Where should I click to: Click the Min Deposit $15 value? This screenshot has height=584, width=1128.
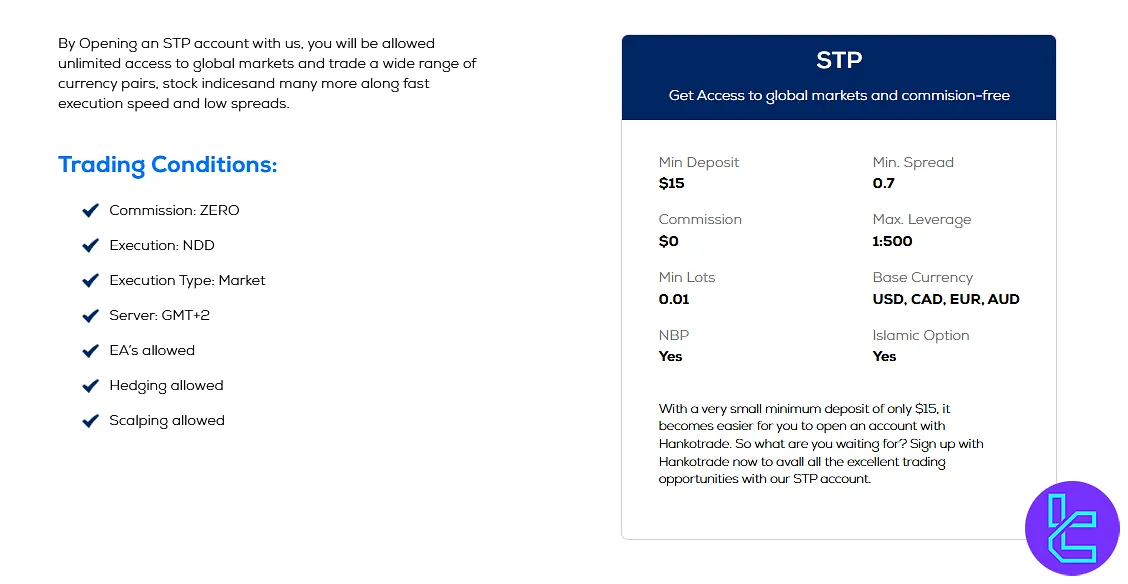671,183
